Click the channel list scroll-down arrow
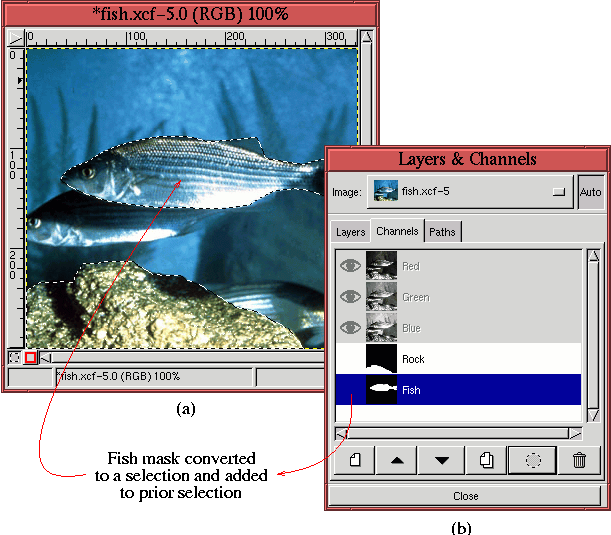Image resolution: width=611 pixels, height=535 pixels. 592,417
